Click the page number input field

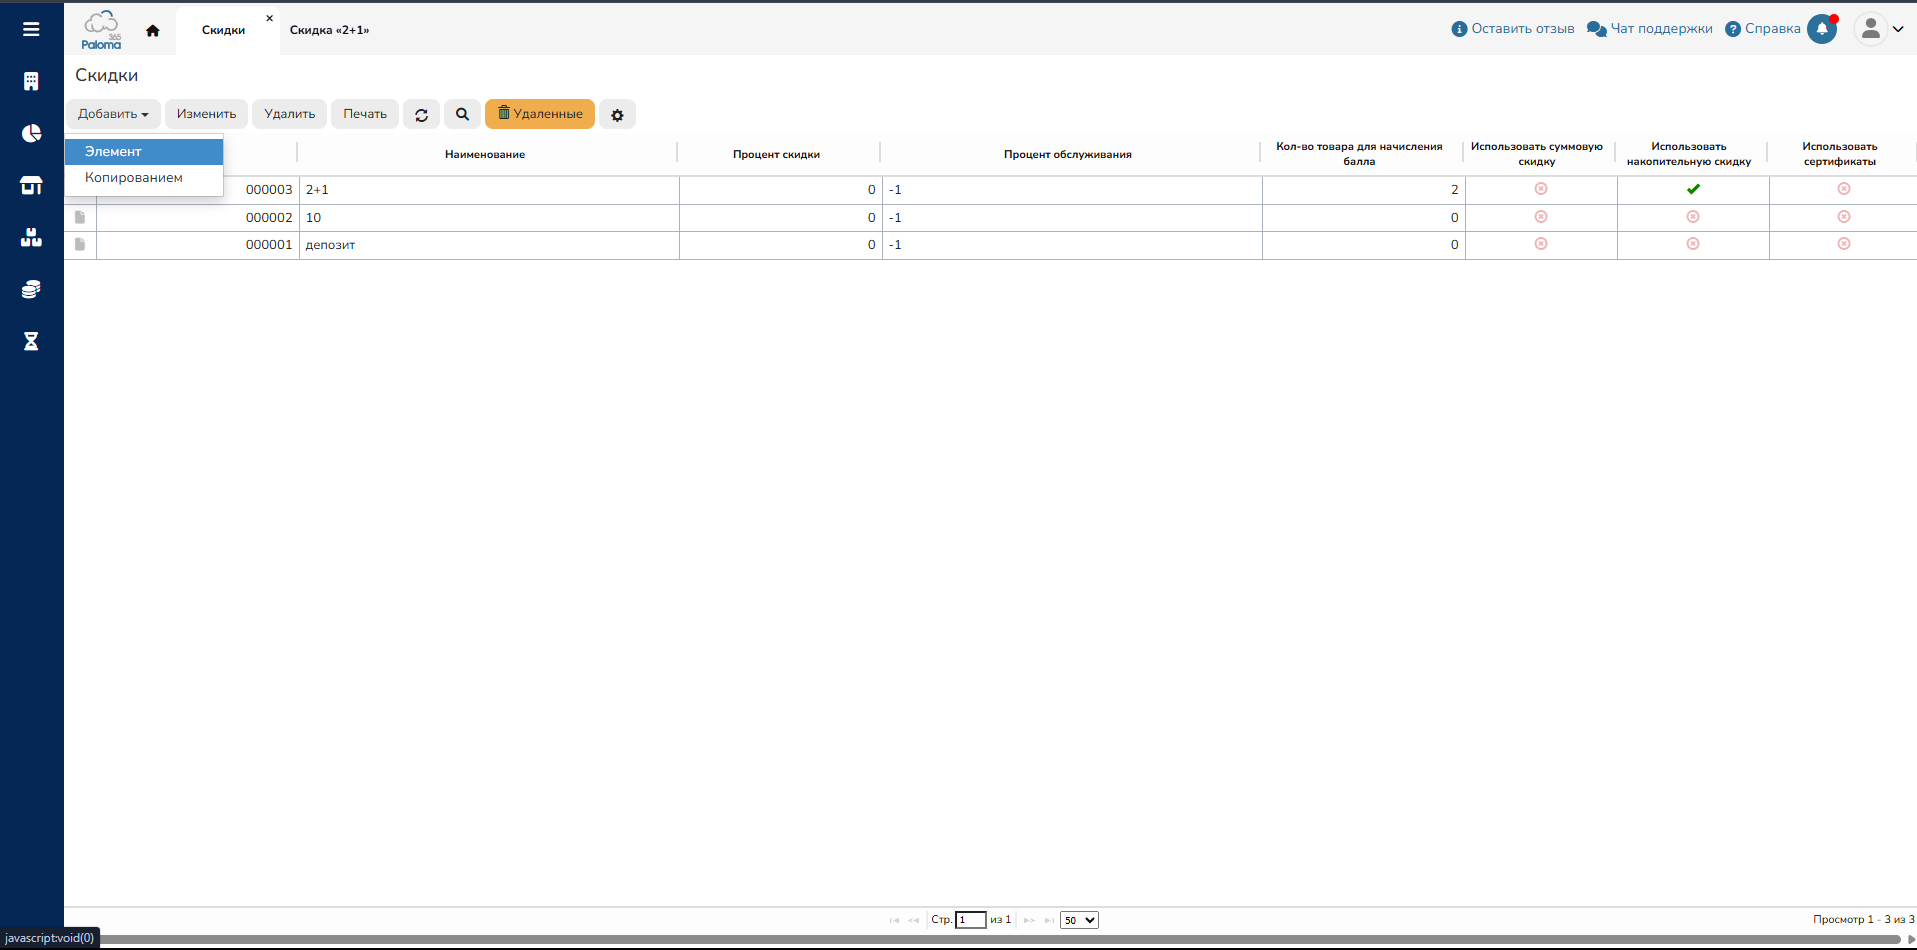[970, 920]
